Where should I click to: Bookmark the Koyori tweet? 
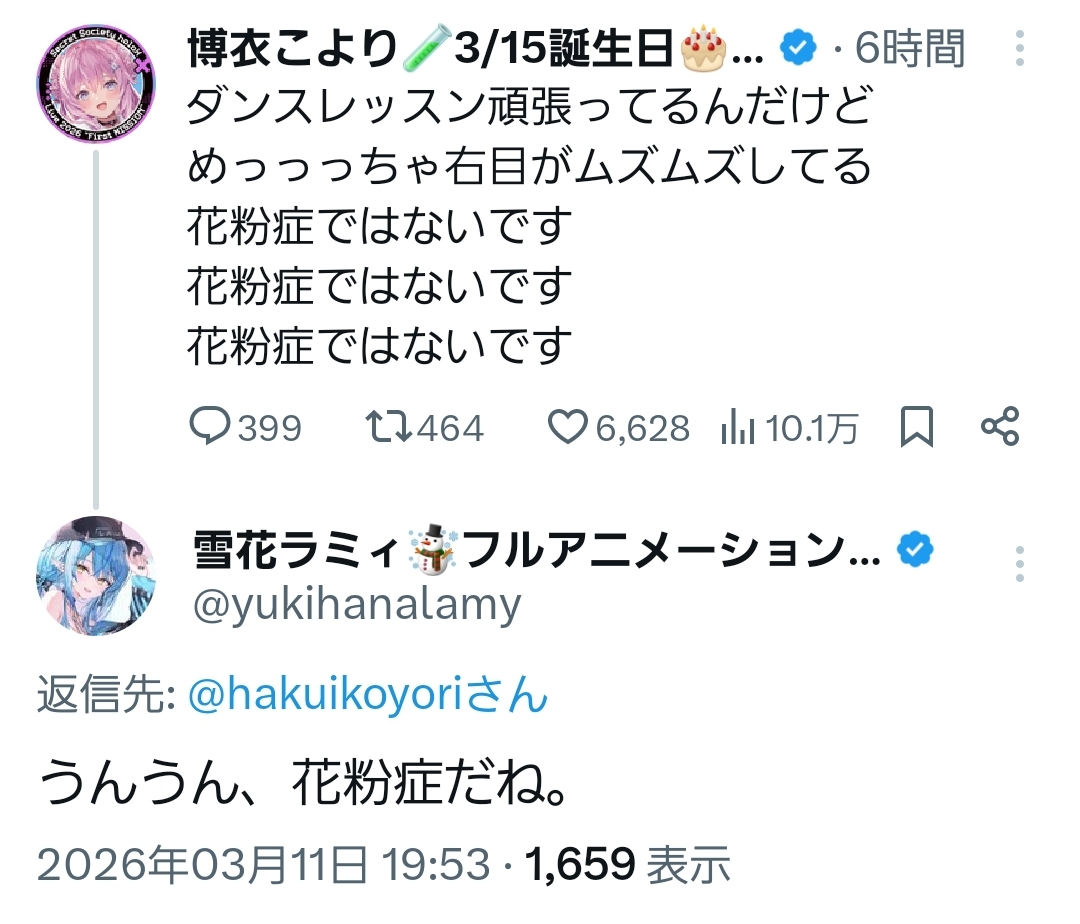click(916, 428)
